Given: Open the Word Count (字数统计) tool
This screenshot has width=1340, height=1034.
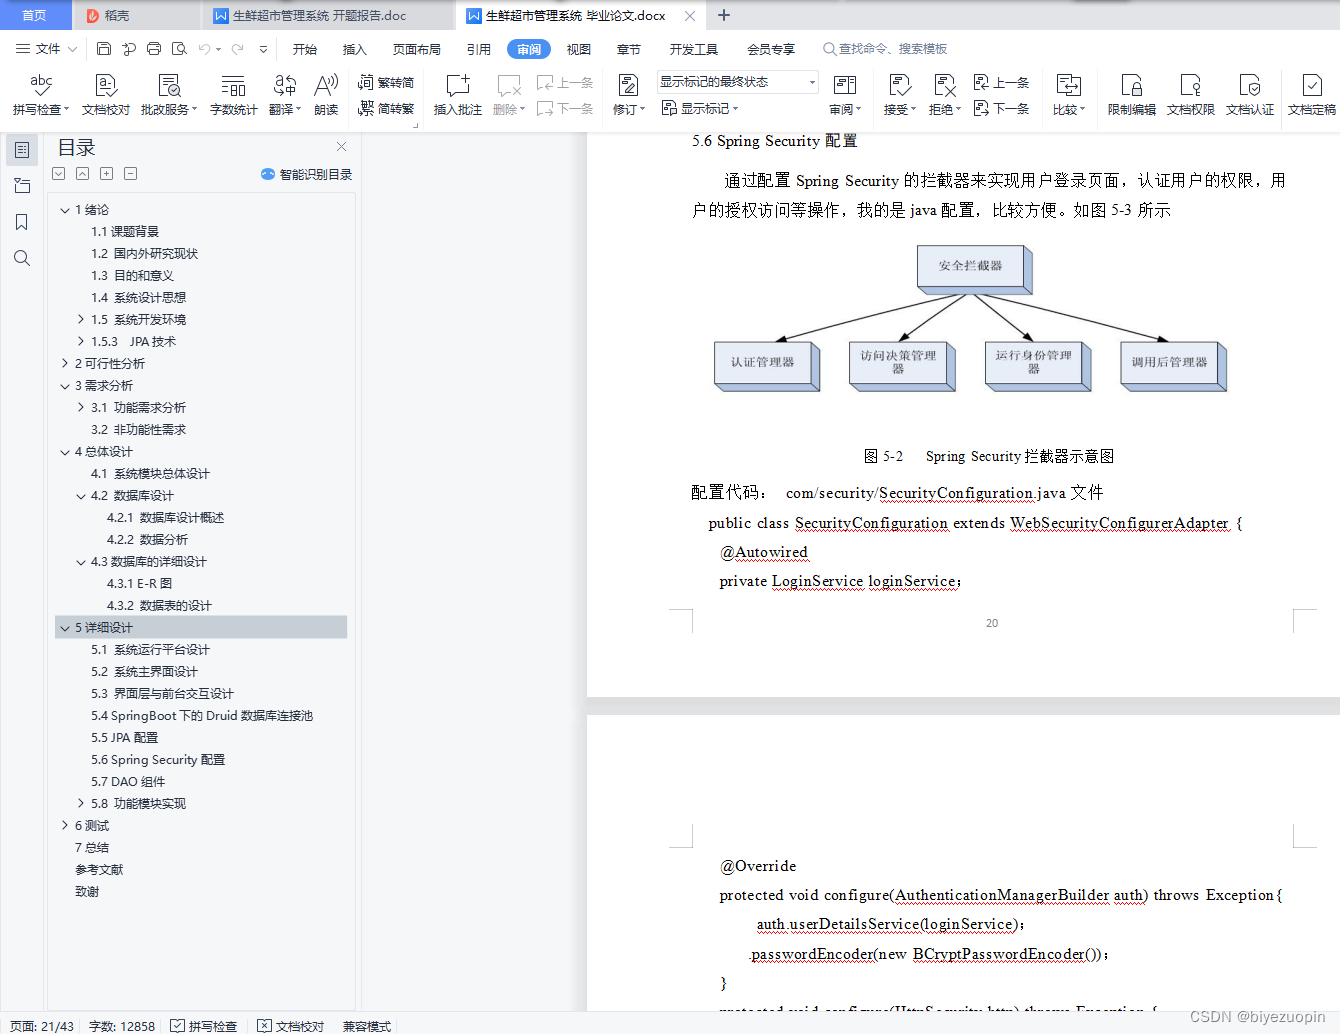Looking at the screenshot, I should [x=233, y=95].
